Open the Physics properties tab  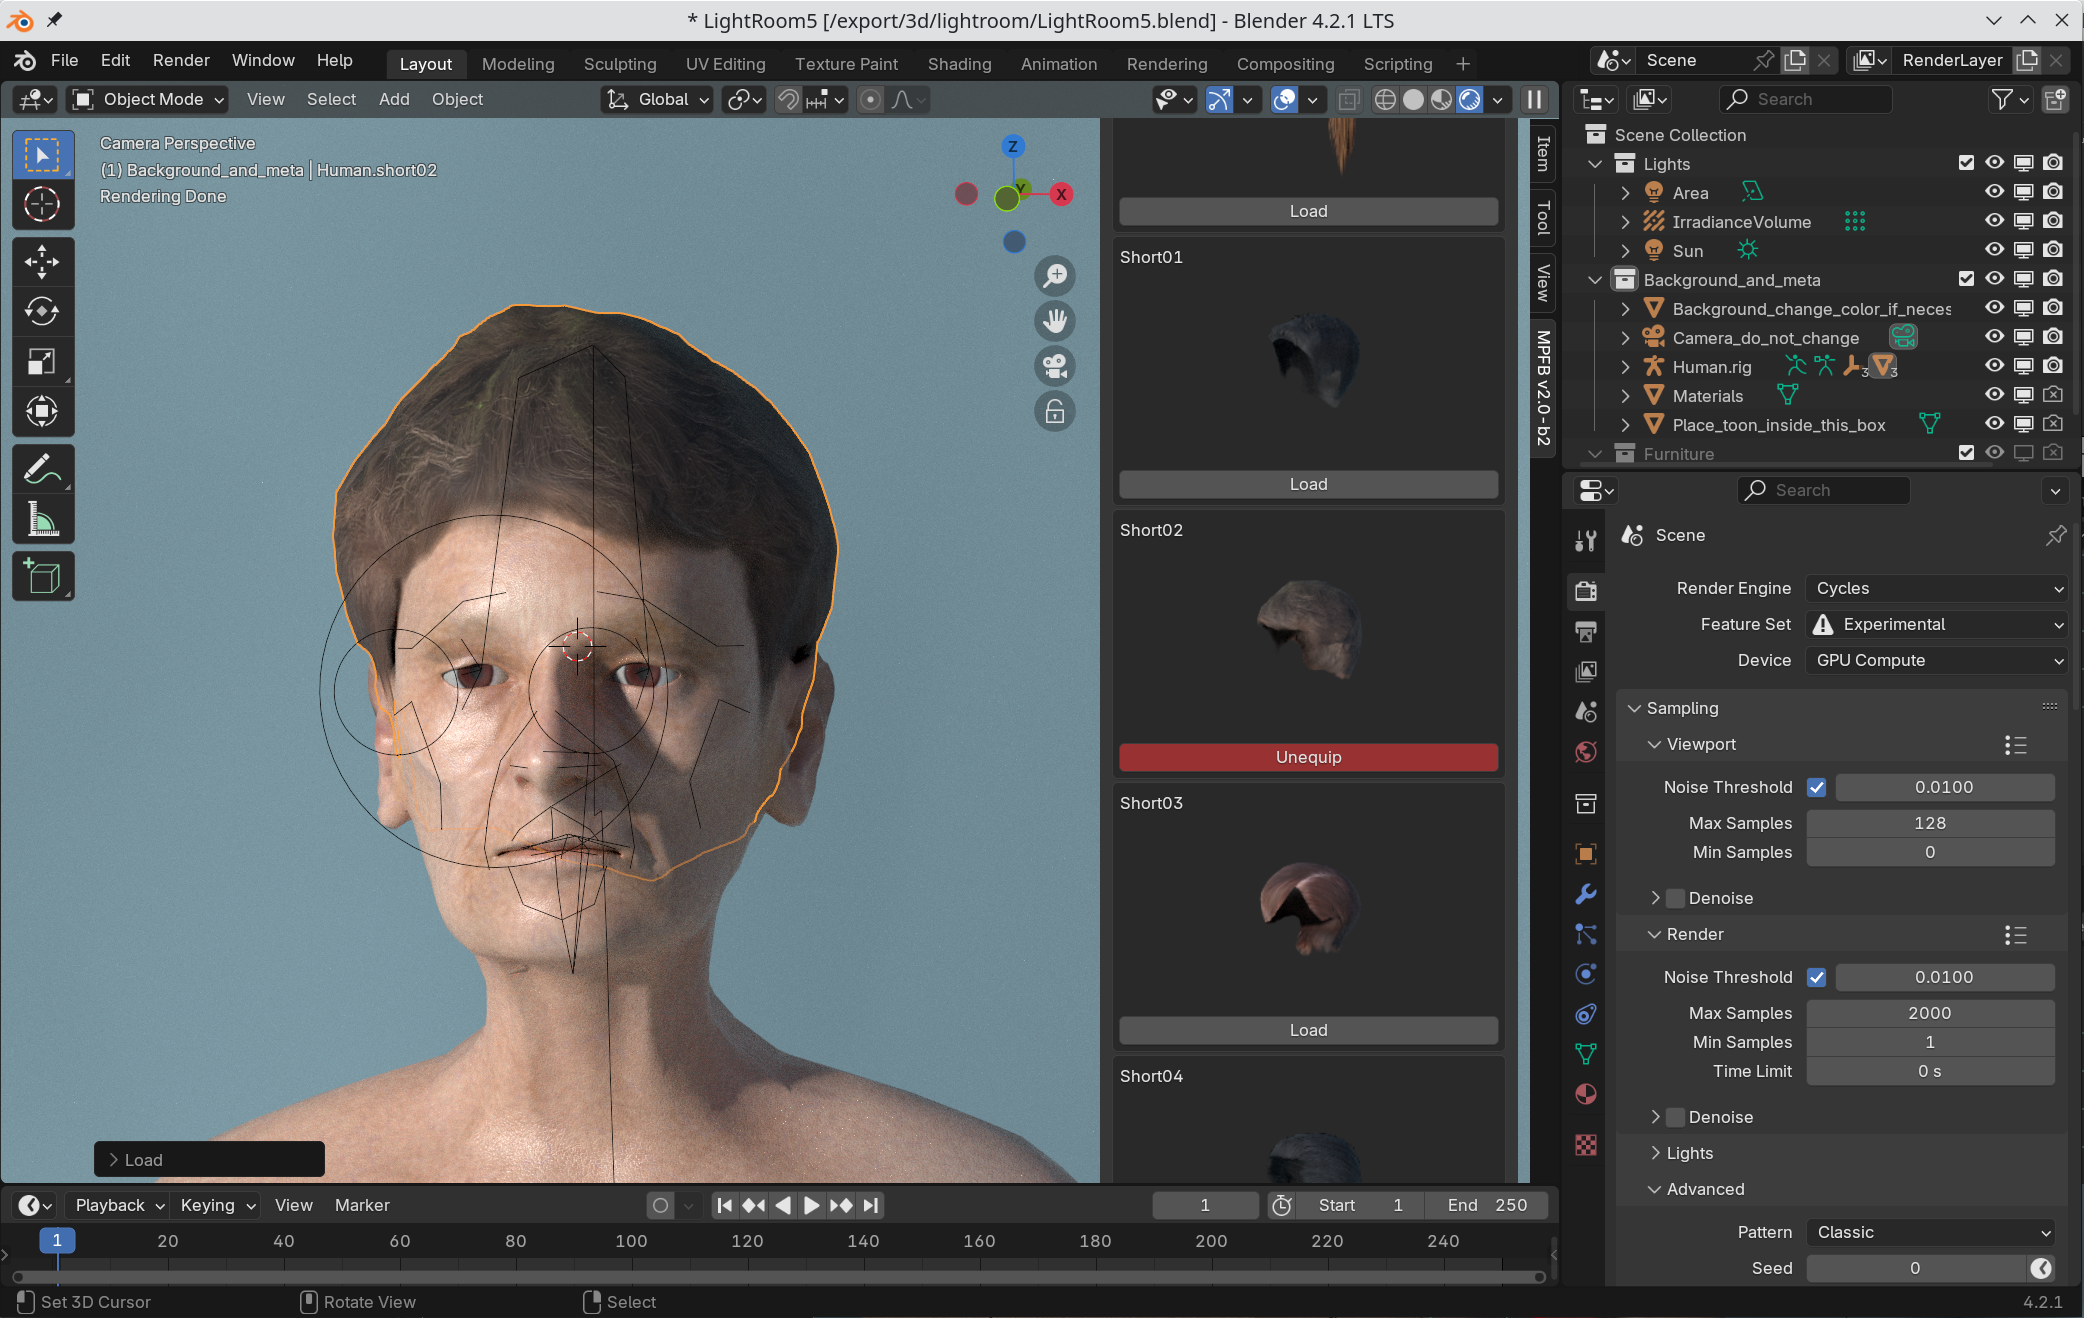coord(1586,974)
